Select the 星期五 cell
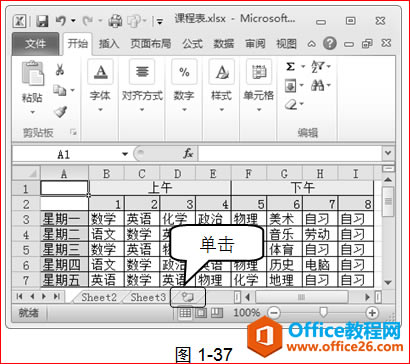The height and width of the screenshot is (364, 410). [64, 280]
